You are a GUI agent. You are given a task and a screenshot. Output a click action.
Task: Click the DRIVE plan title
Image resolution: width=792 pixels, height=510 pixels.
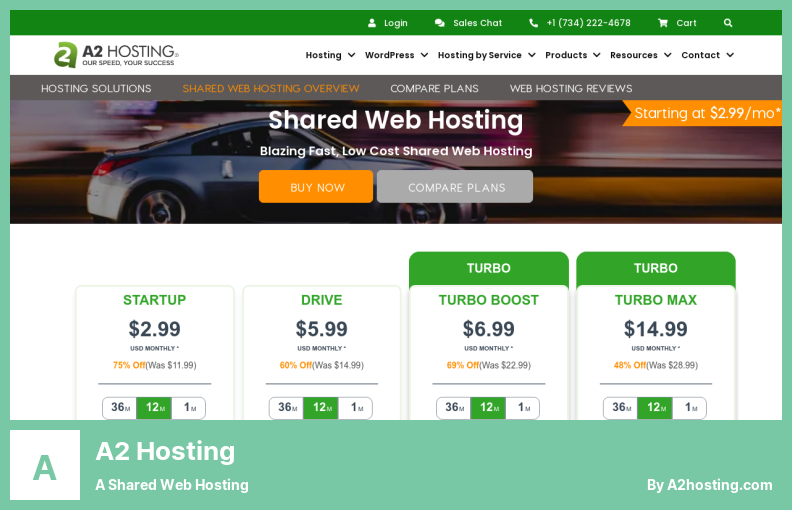322,300
